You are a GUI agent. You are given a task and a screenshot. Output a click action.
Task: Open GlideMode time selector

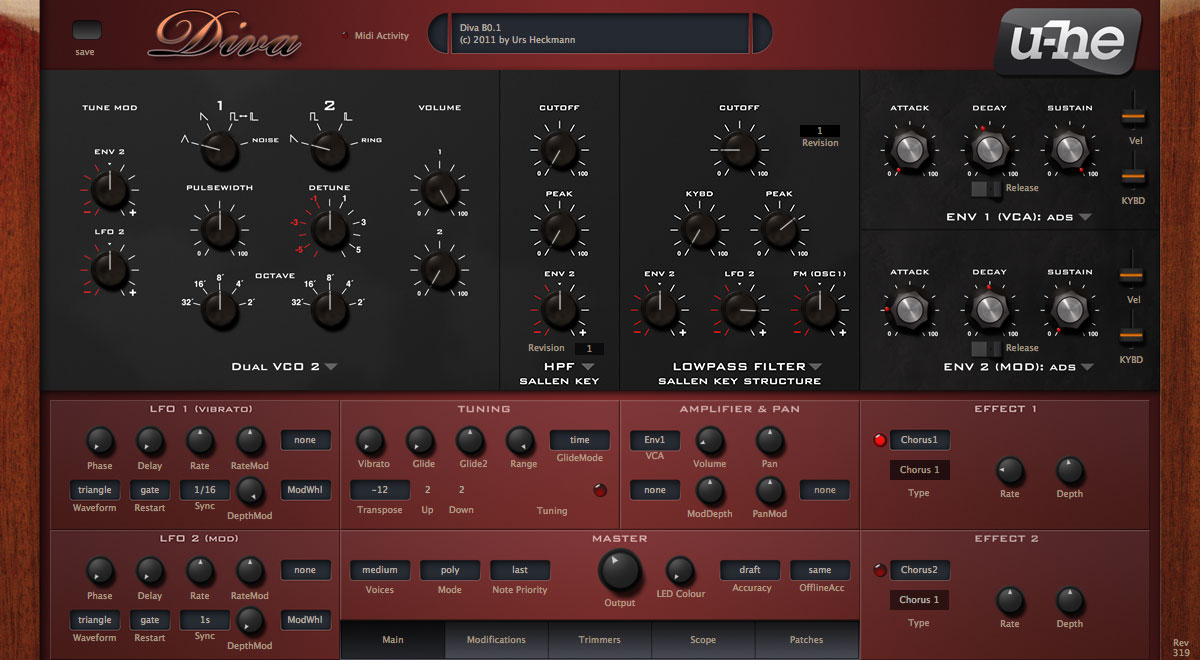(580, 440)
